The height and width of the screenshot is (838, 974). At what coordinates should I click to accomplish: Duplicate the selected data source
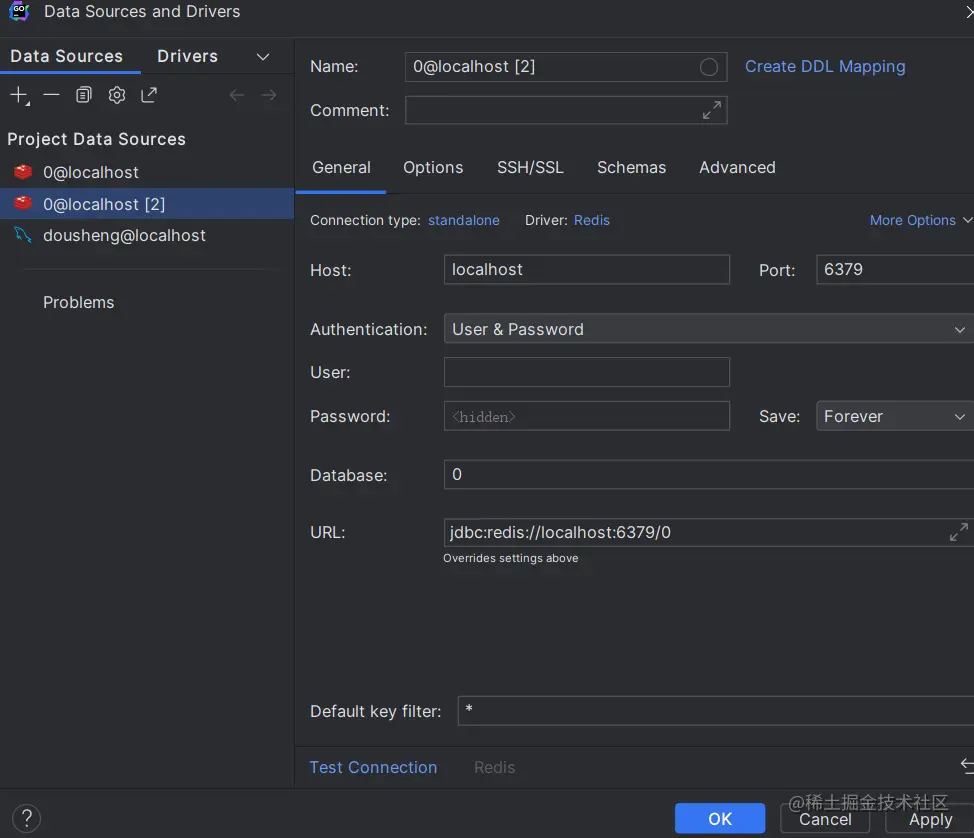click(x=84, y=95)
